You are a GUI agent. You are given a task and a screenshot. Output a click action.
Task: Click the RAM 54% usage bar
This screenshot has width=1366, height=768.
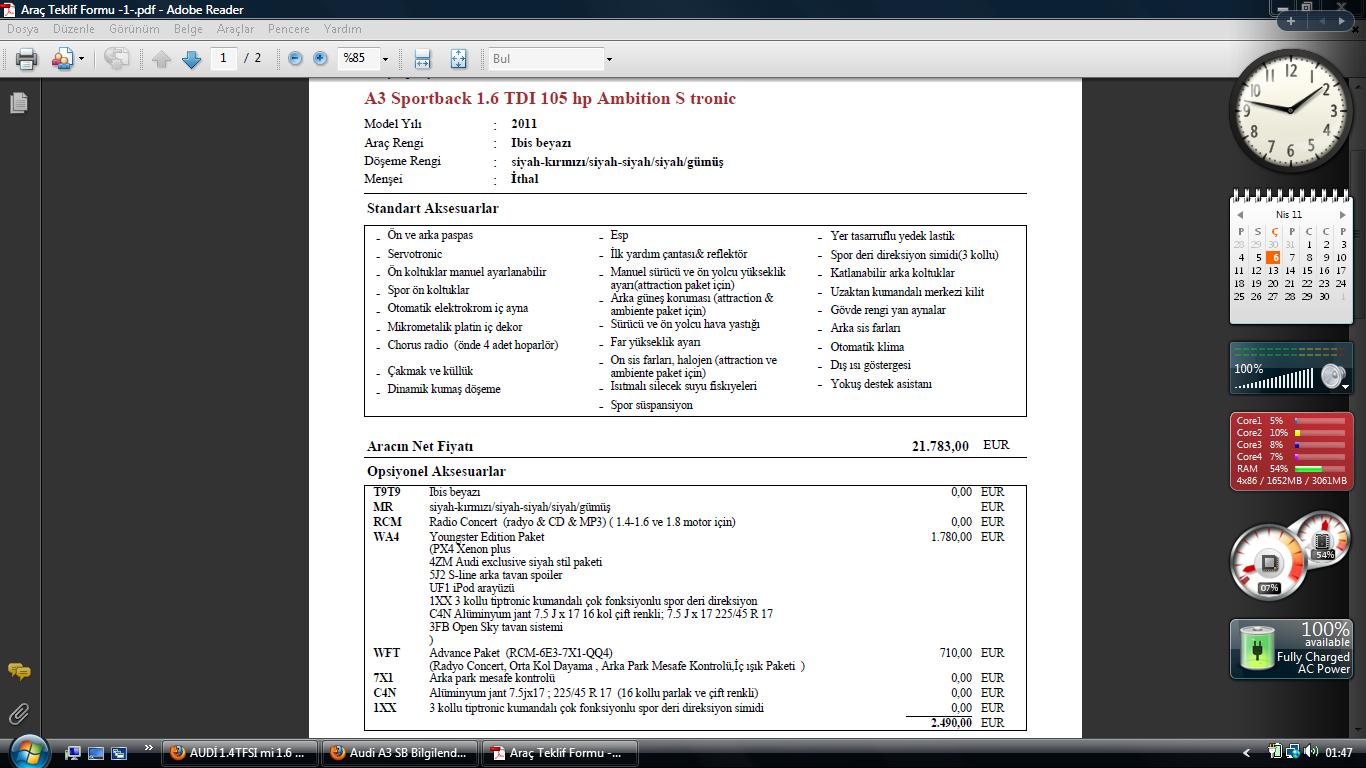click(1319, 468)
